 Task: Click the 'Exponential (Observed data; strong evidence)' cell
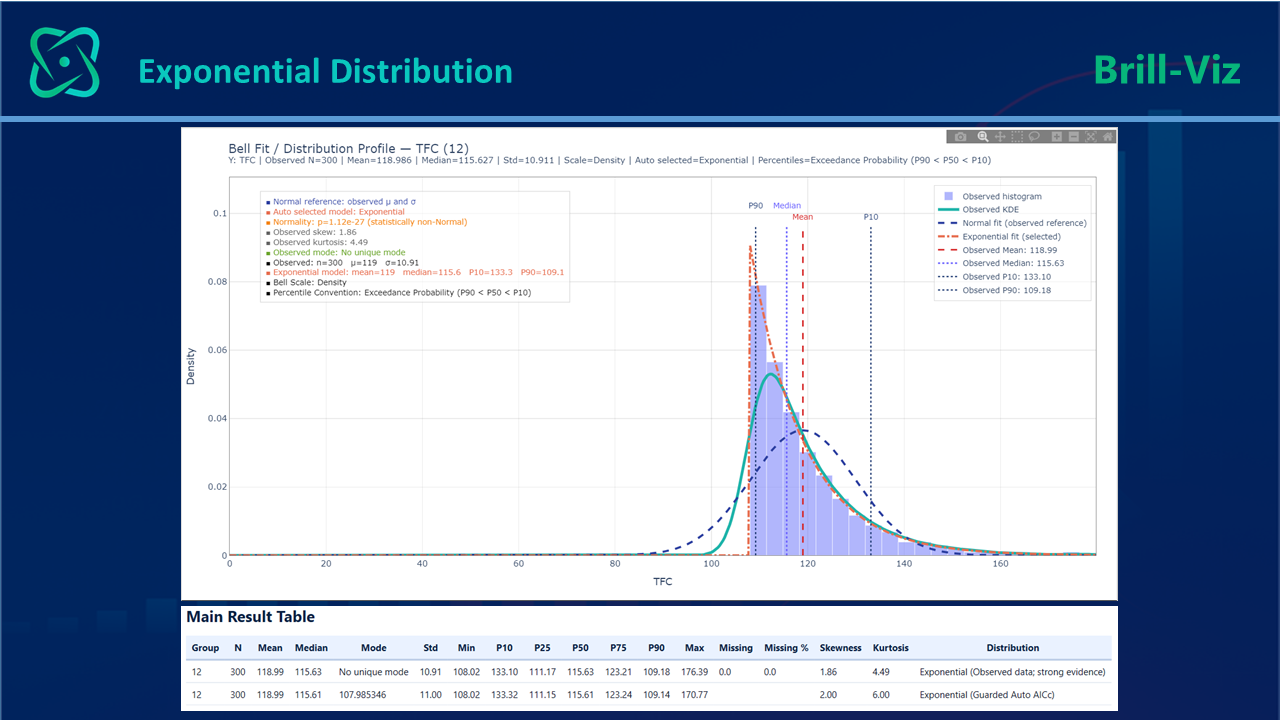(1012, 672)
